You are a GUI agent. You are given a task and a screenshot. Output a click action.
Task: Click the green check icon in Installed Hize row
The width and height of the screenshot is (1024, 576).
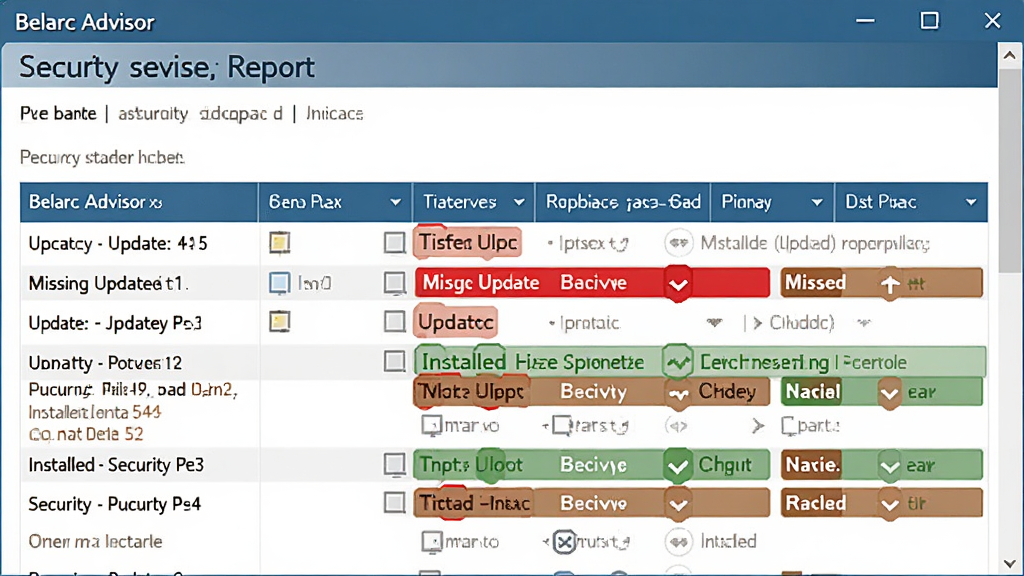click(678, 362)
